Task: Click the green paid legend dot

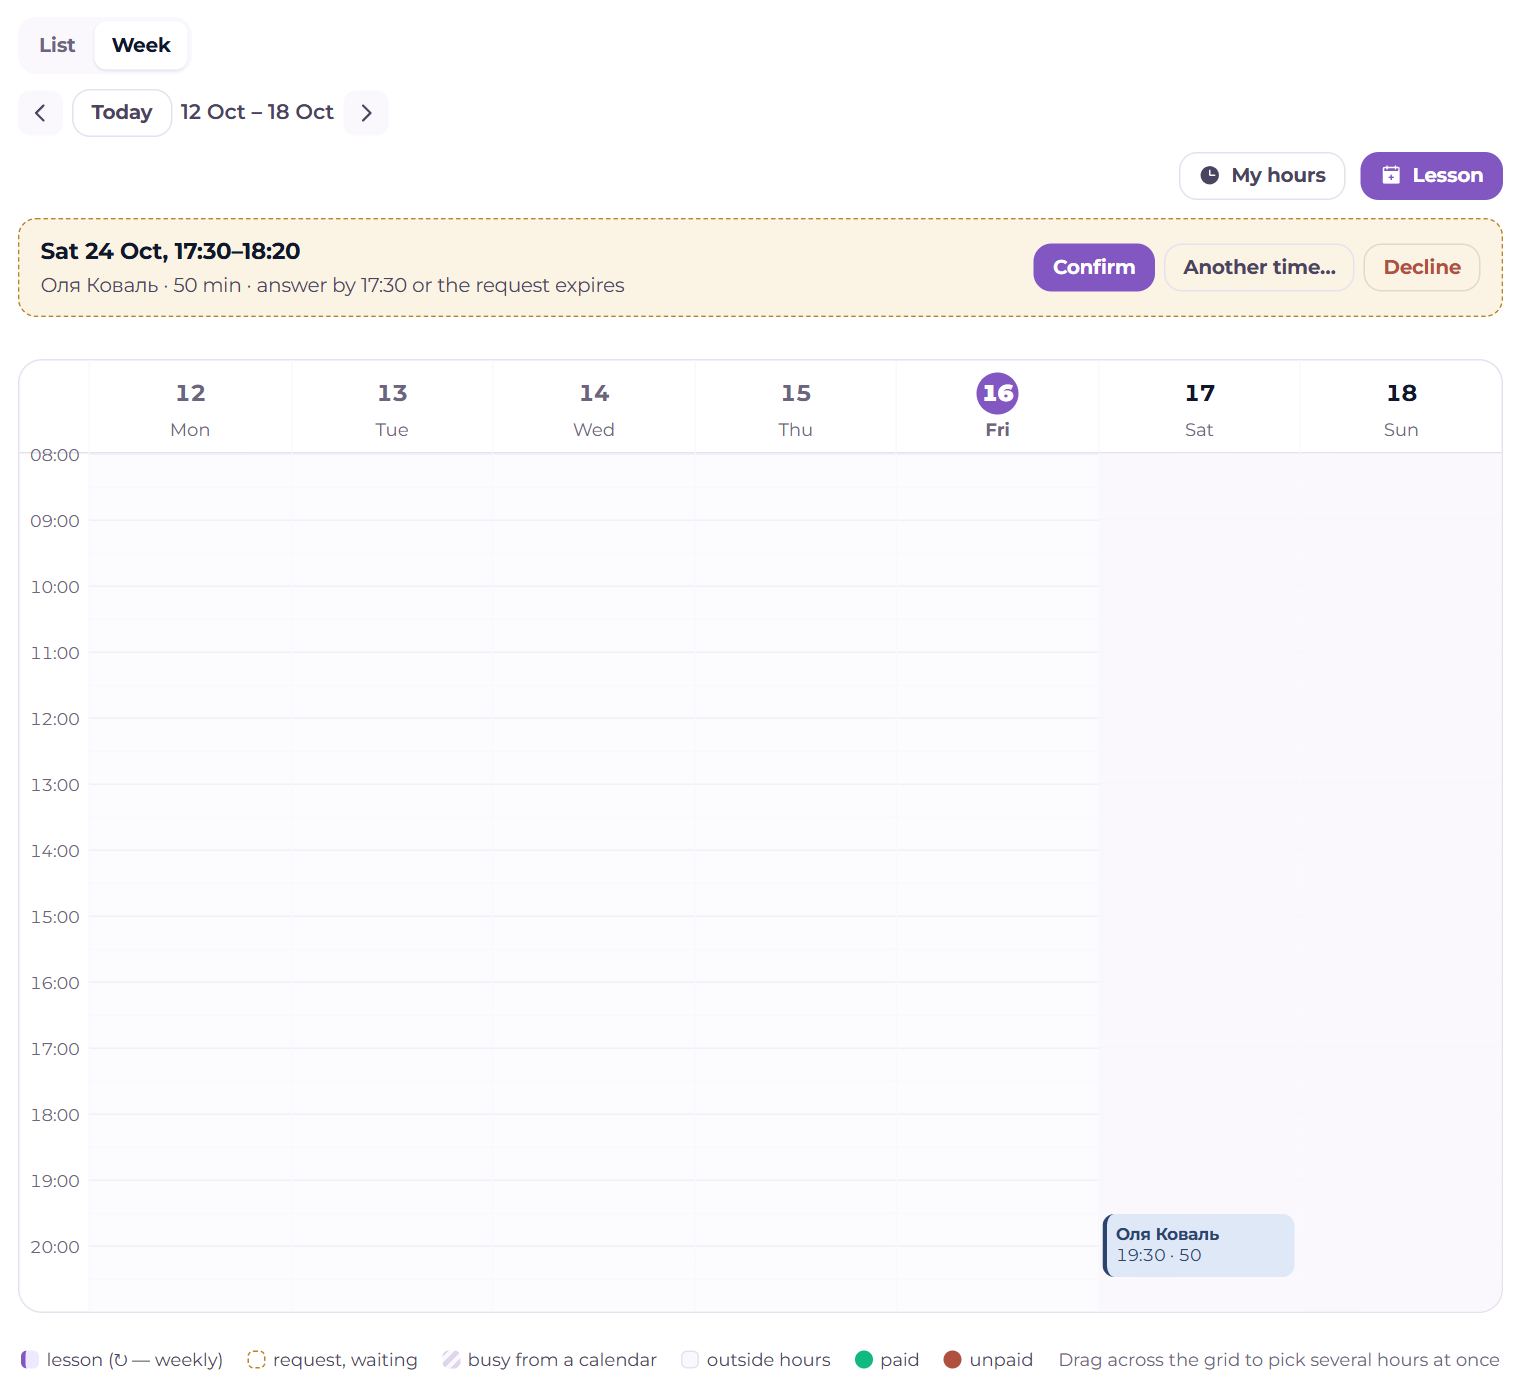Action: (864, 1360)
